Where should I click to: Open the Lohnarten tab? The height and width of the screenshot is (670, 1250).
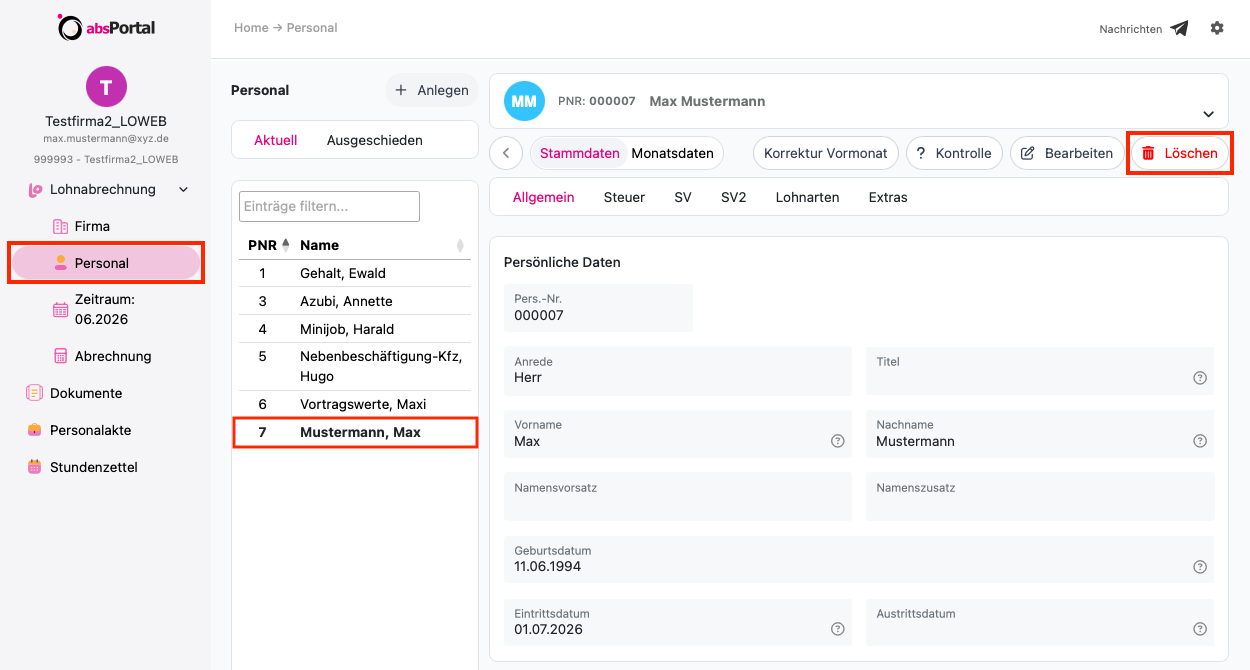807,197
